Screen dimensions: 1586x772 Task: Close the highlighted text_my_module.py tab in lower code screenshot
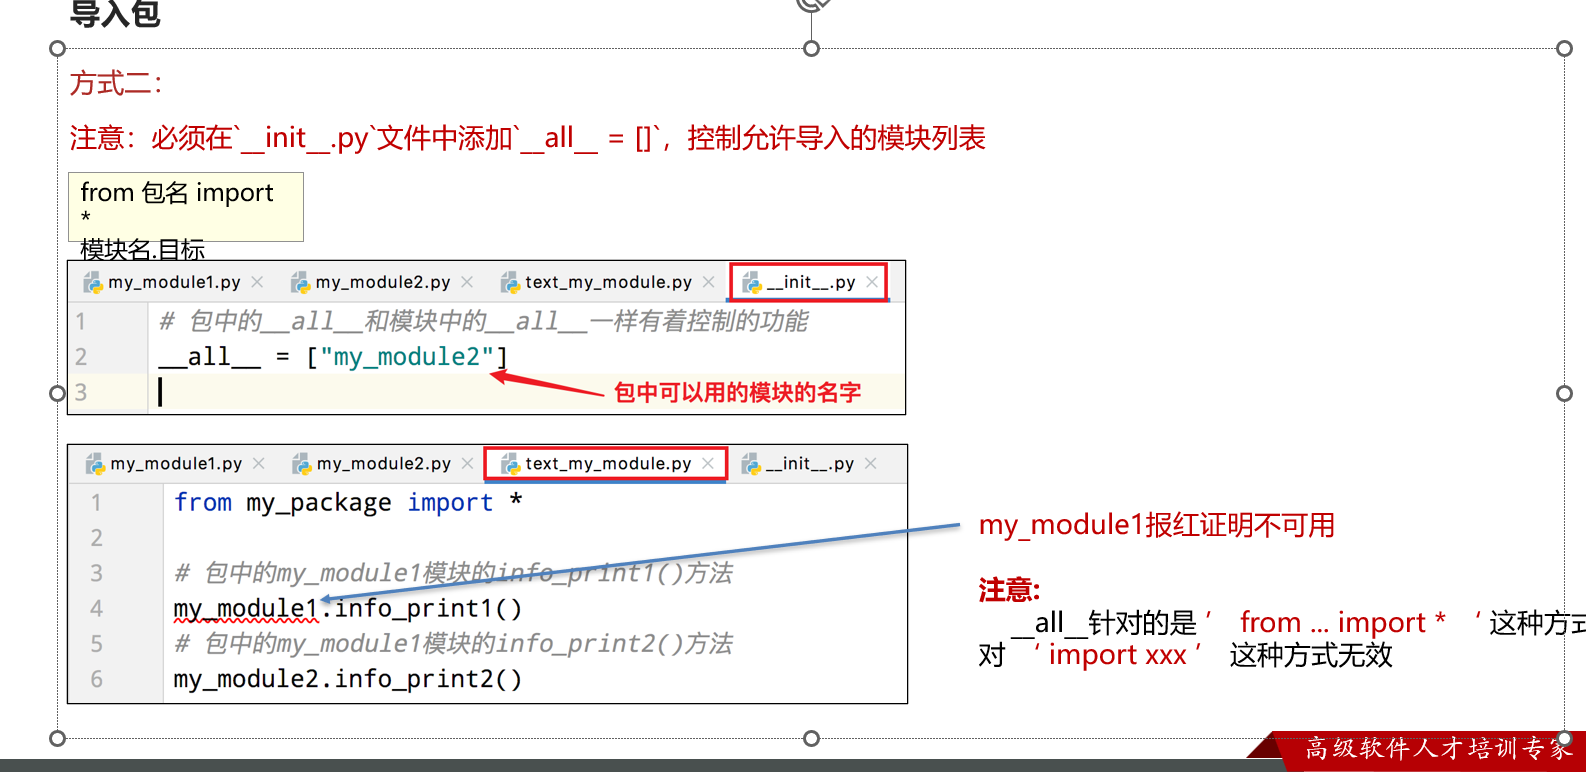(x=708, y=463)
